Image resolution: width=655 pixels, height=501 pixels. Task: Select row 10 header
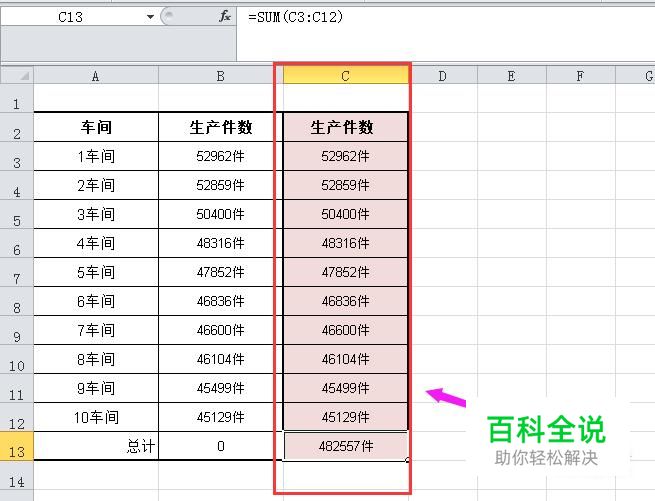coord(17,359)
